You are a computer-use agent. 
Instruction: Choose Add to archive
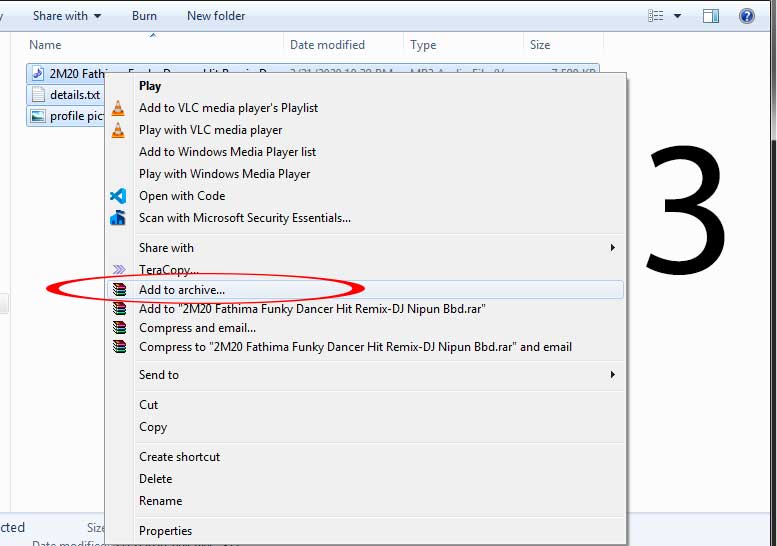(182, 290)
